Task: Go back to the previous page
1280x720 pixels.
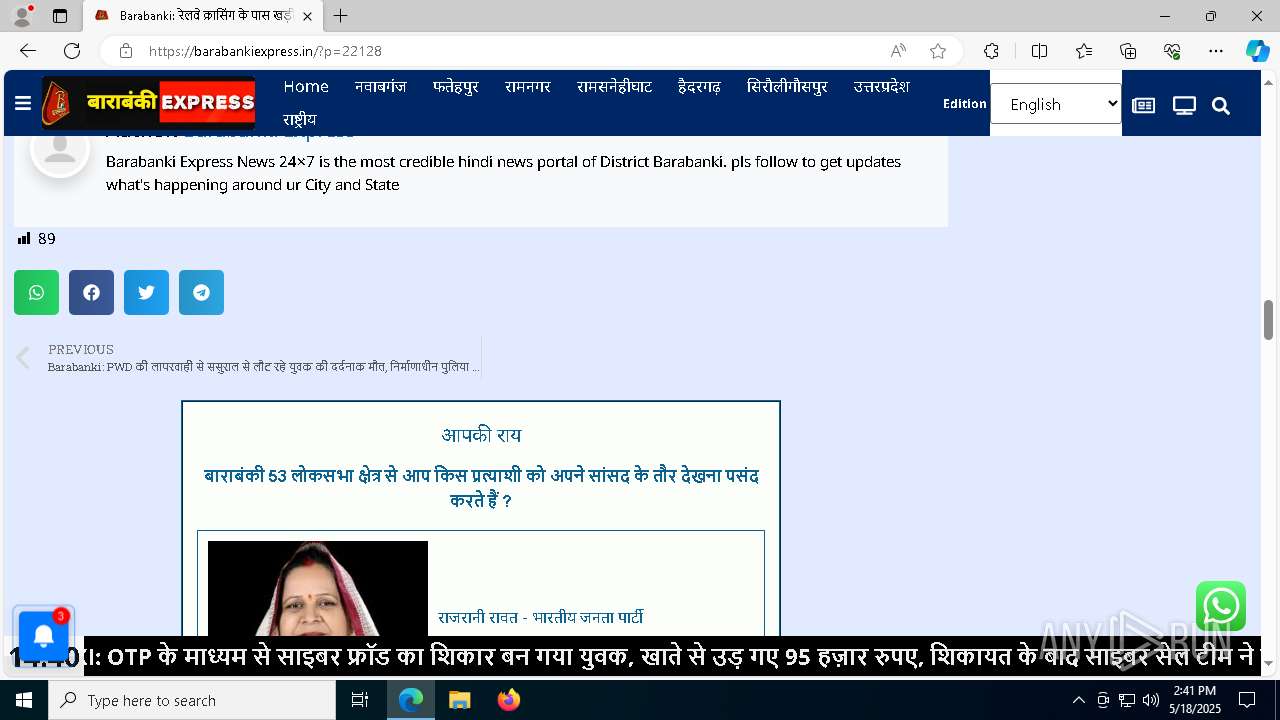Action: click(28, 51)
